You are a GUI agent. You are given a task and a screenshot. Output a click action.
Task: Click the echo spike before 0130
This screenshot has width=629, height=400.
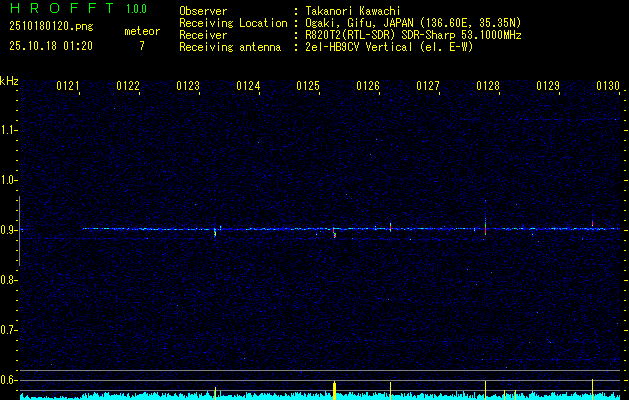coord(592,224)
